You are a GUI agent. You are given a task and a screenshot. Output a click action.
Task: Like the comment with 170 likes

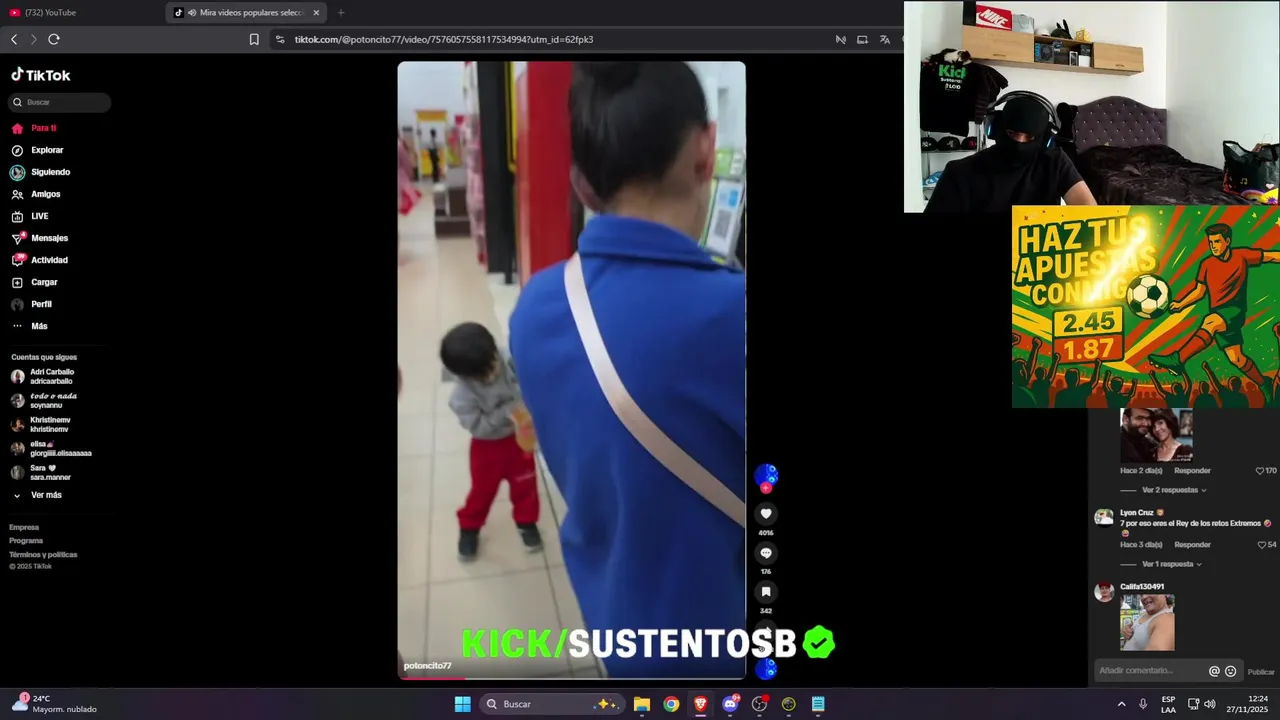(x=1260, y=470)
